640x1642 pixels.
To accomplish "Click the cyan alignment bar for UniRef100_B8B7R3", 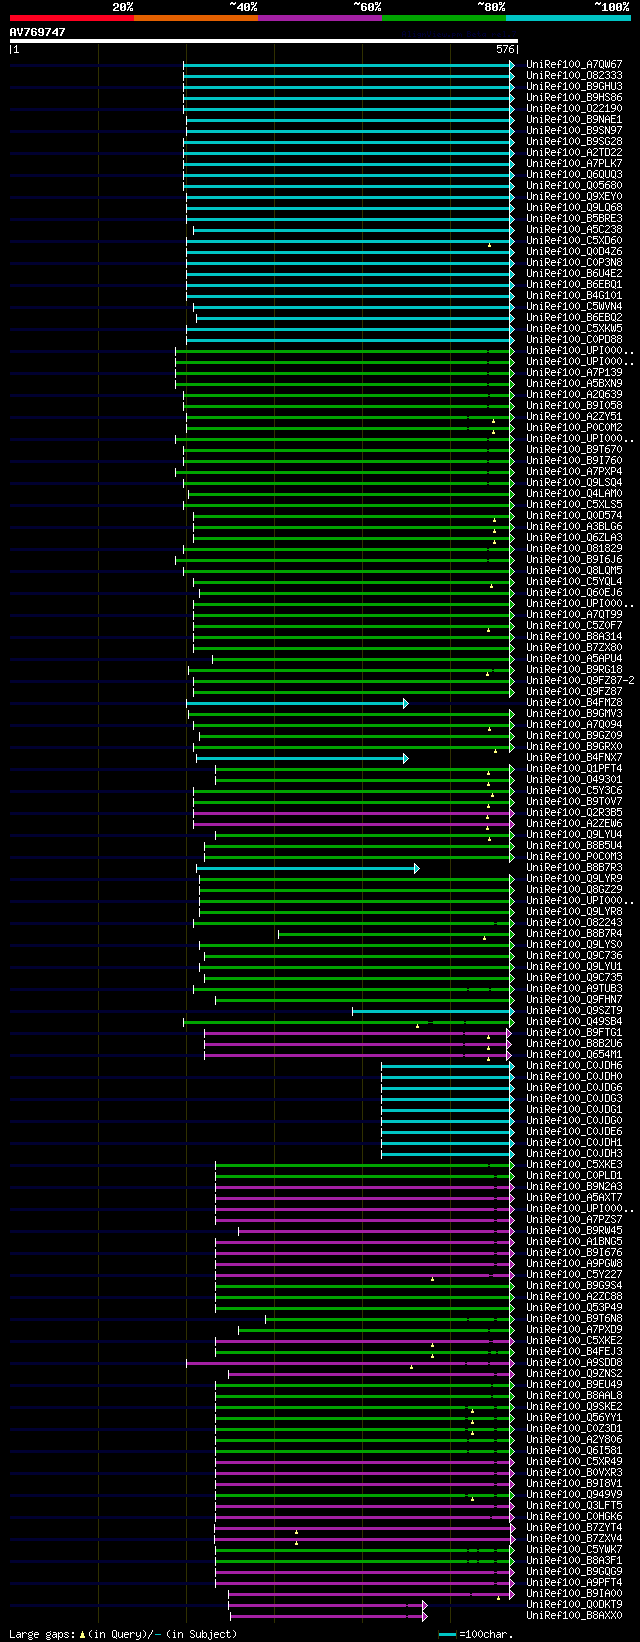I will coord(308,868).
